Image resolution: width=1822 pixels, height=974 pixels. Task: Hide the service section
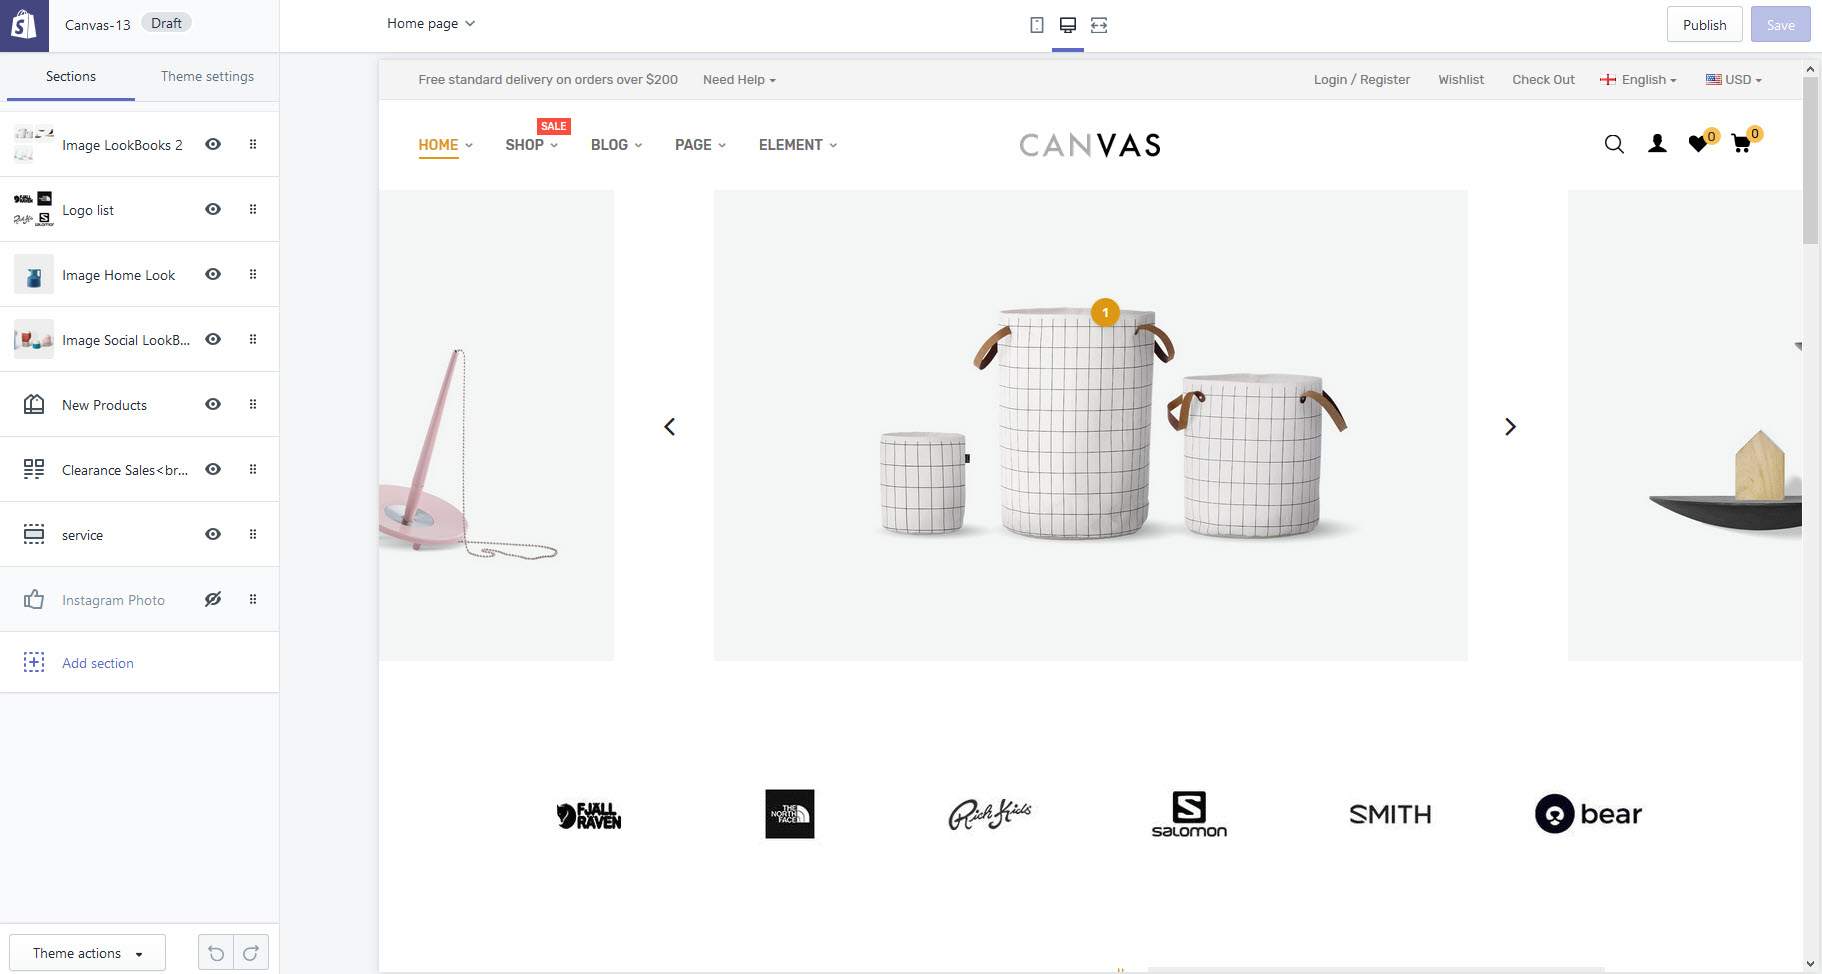click(x=213, y=534)
